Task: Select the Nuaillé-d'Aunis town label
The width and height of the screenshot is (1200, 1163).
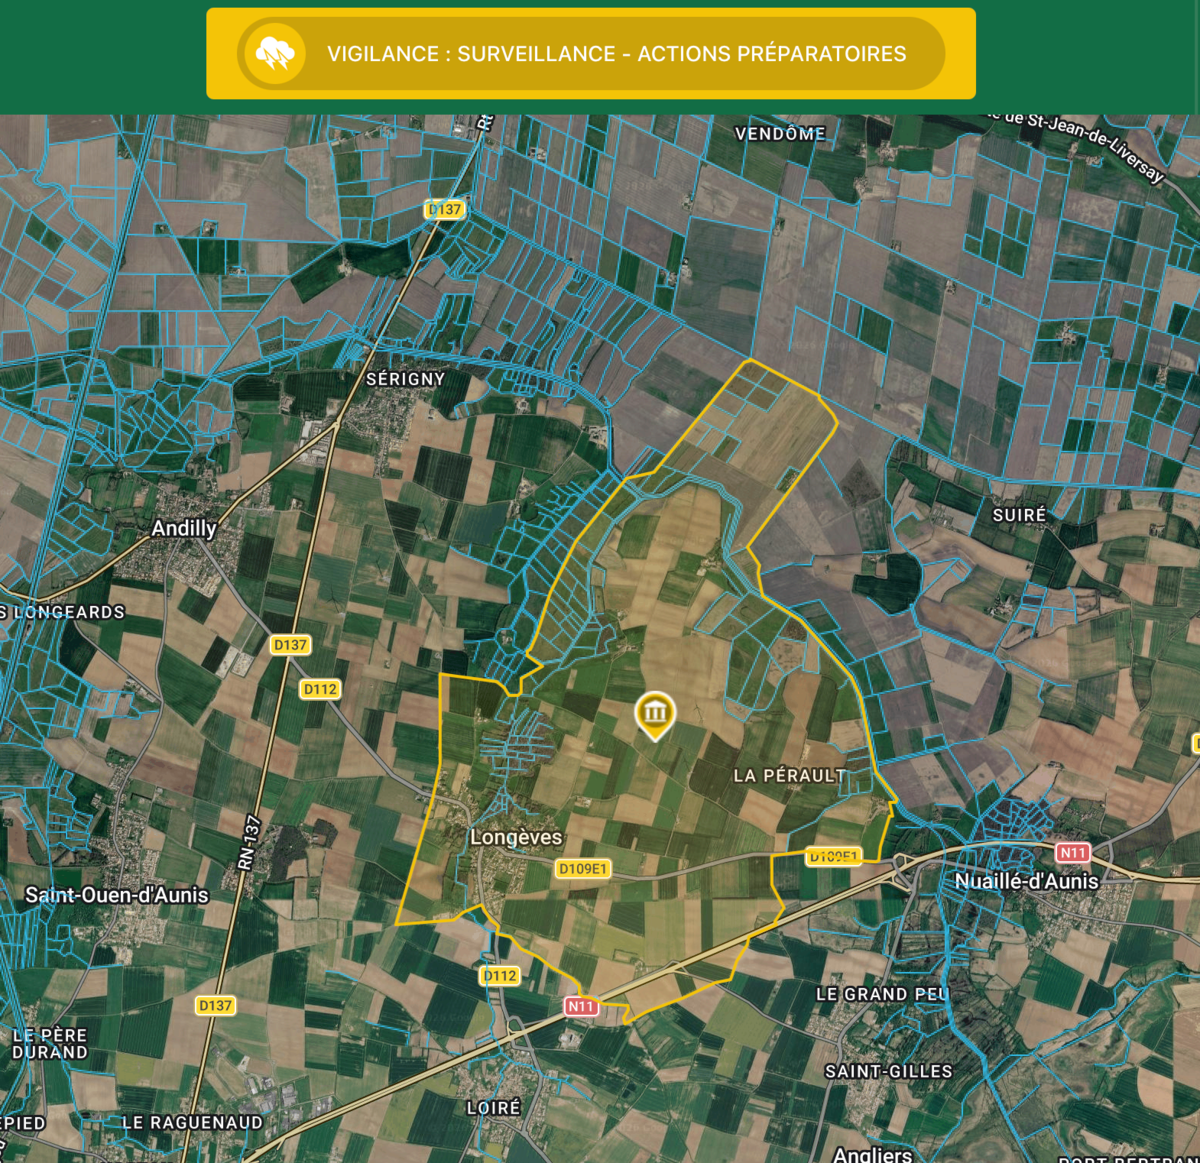Action: point(1027,881)
